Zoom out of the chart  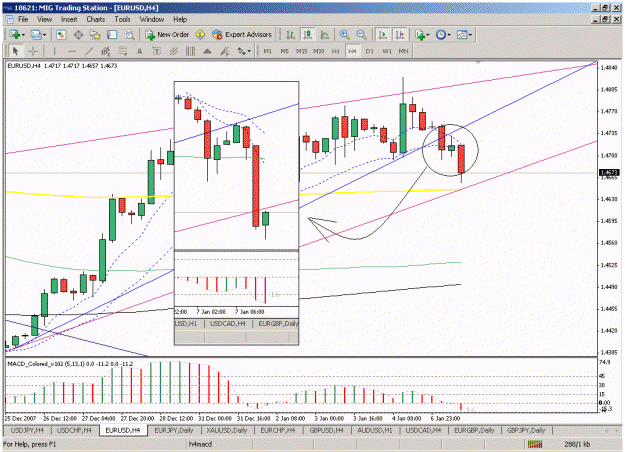pos(362,35)
